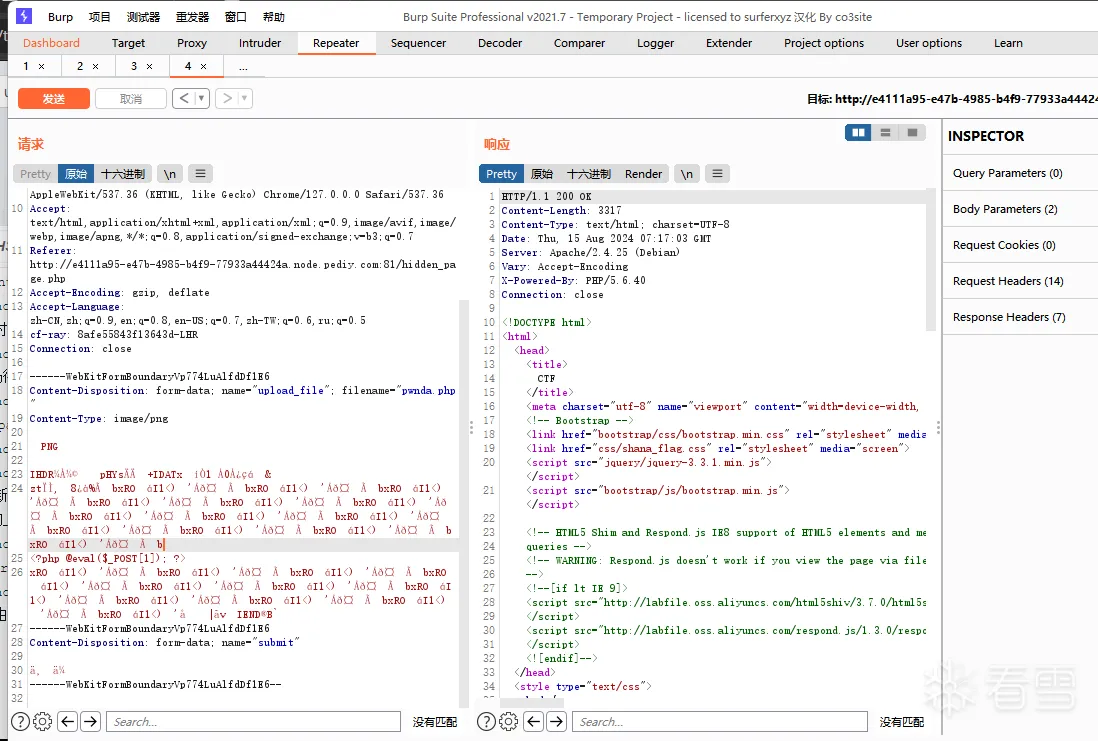
Task: Close Repeater tab 4
Action: coord(204,67)
